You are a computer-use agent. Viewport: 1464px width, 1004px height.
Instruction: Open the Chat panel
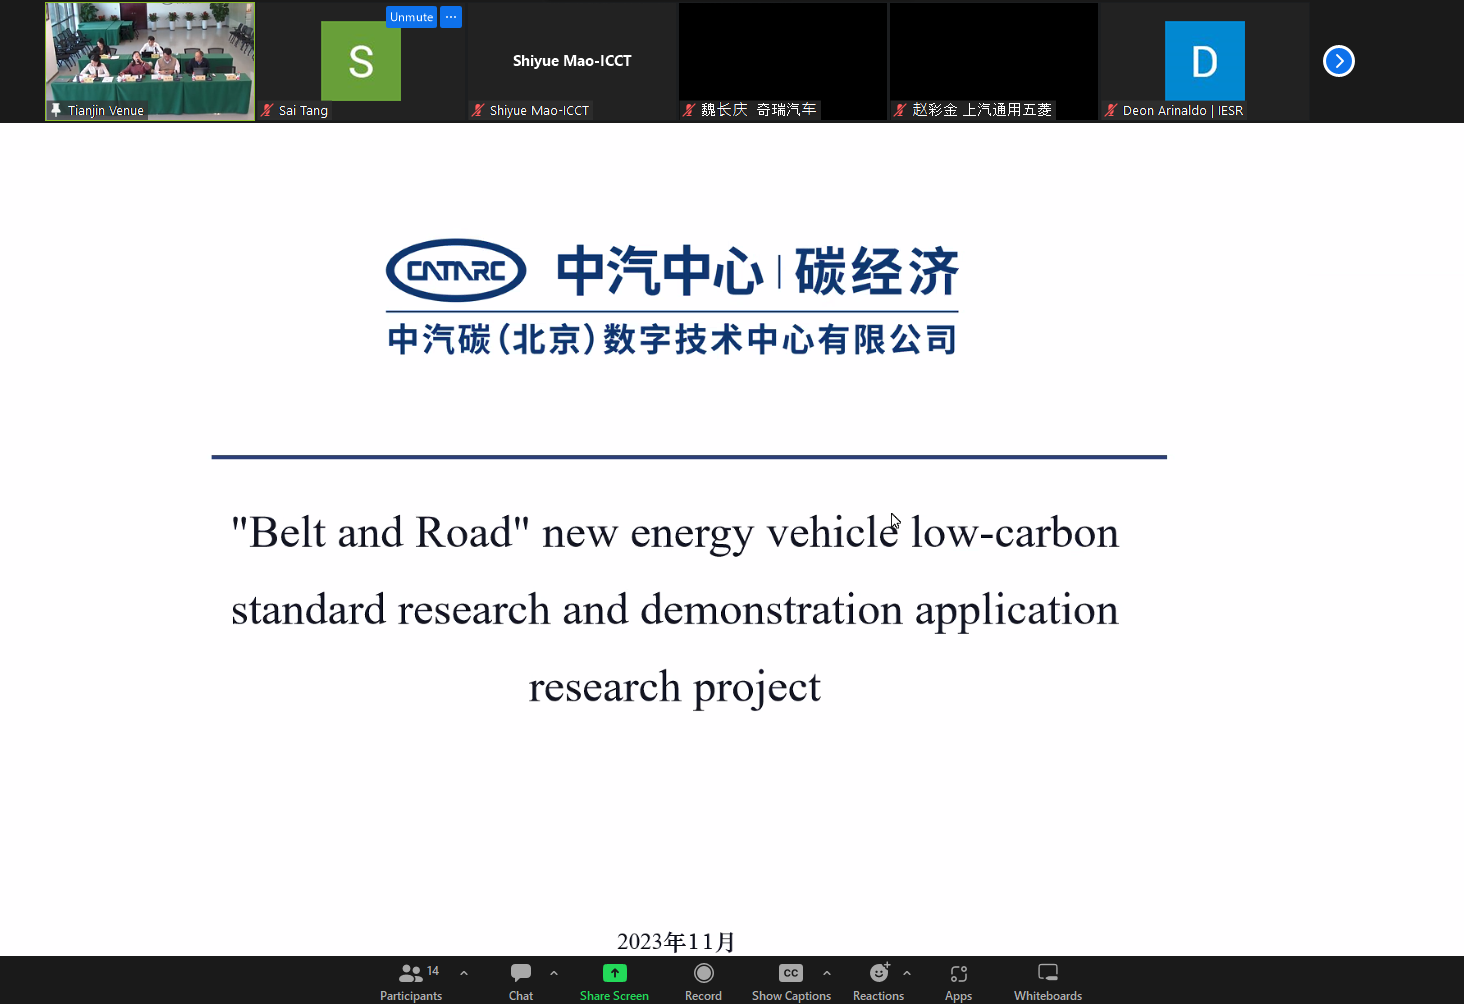pos(520,981)
